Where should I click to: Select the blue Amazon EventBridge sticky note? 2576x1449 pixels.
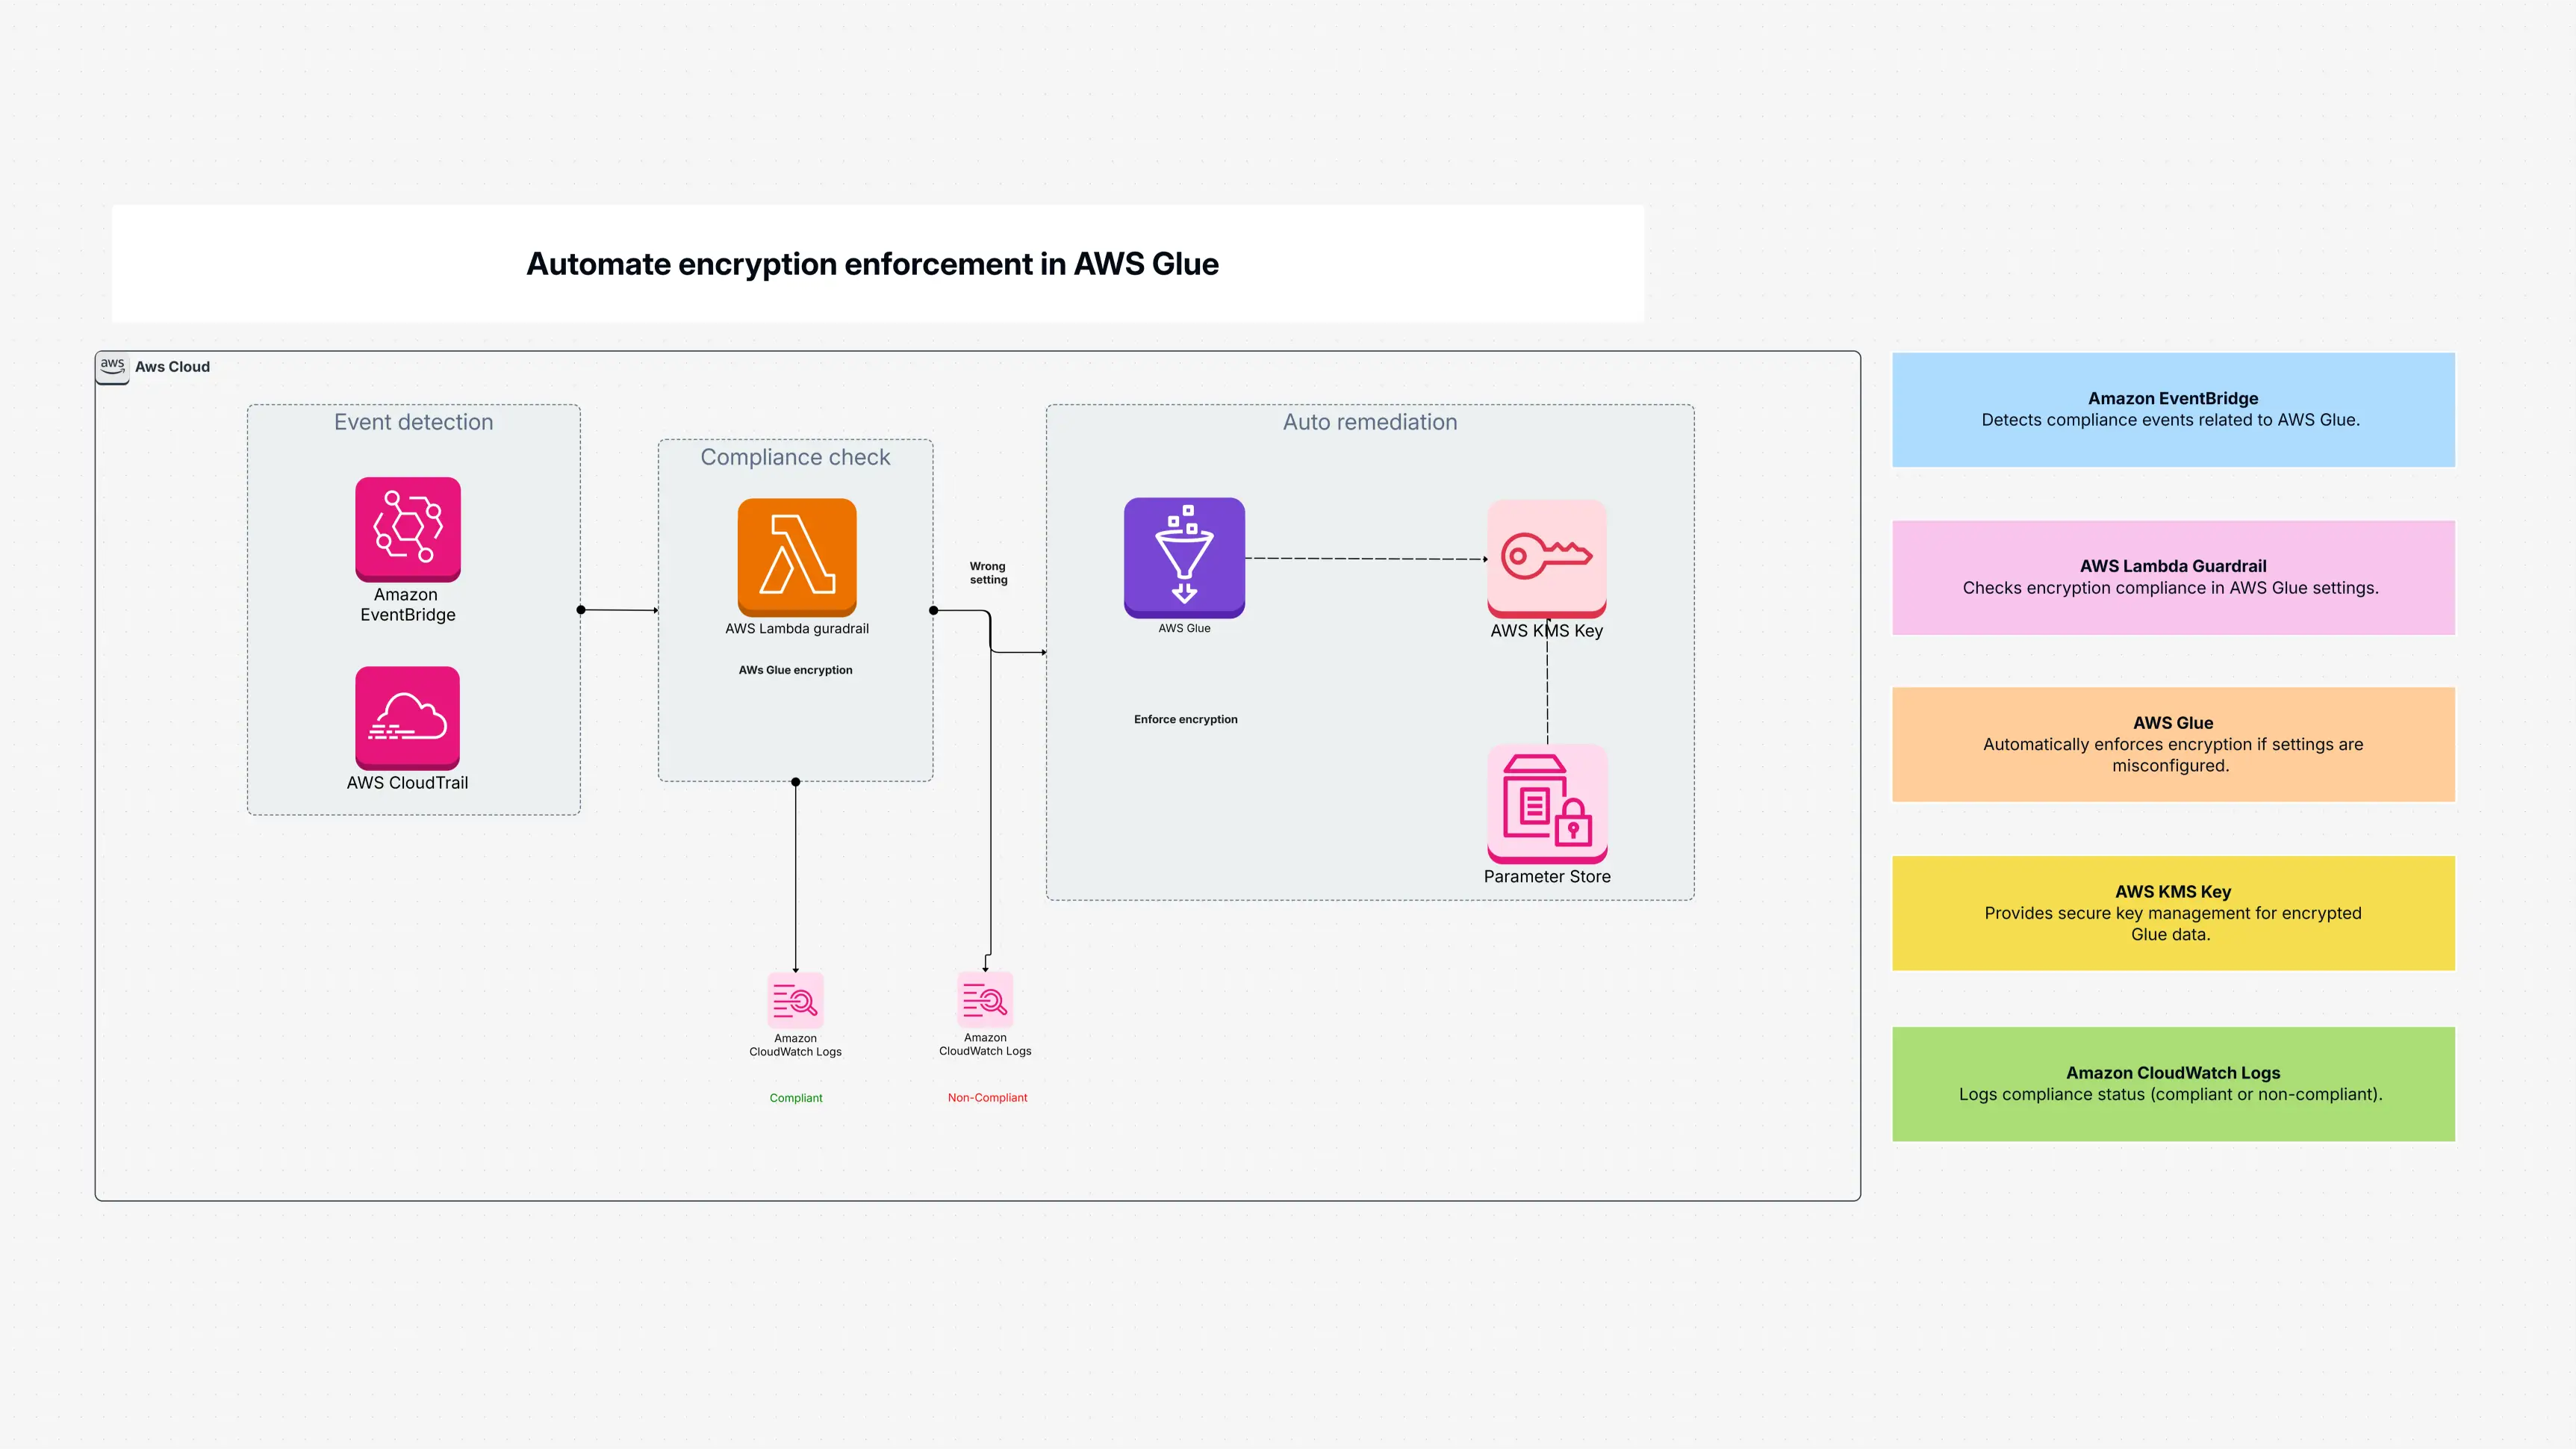click(x=2172, y=410)
